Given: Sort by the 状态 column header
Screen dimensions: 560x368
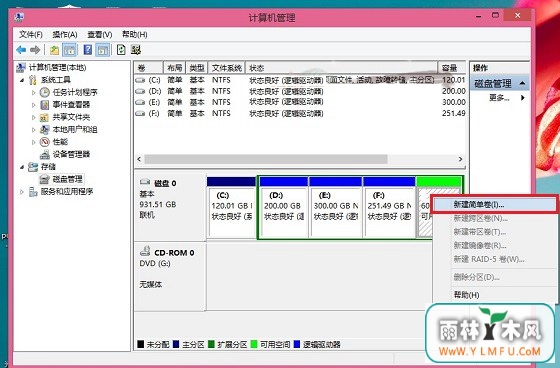Looking at the screenshot, I should pos(342,68).
